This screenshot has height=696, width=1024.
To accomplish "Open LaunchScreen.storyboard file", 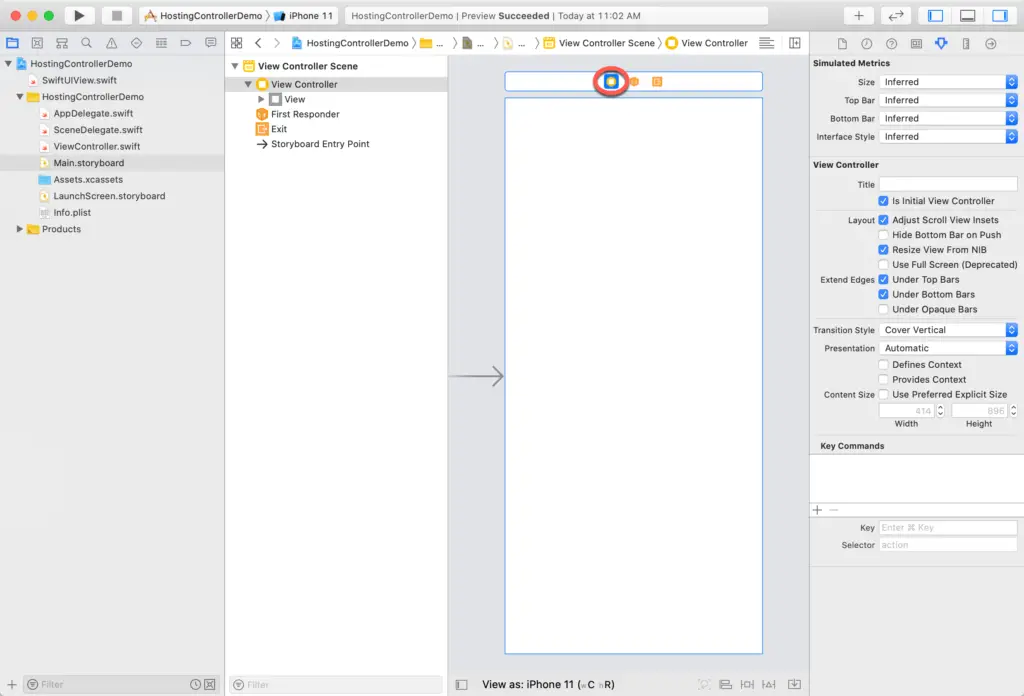I will click(x=109, y=196).
